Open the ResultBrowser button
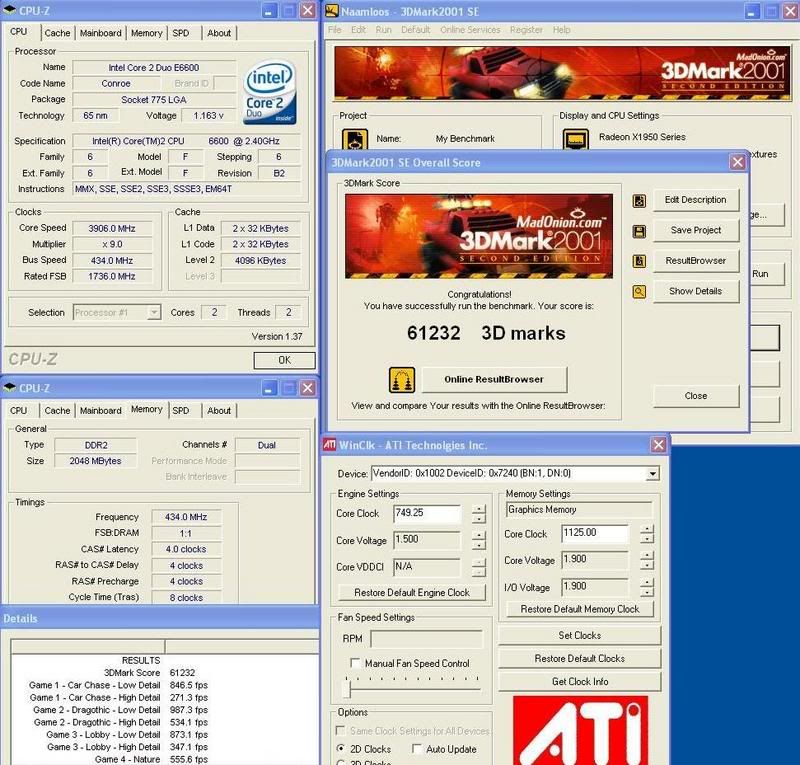 (x=695, y=261)
